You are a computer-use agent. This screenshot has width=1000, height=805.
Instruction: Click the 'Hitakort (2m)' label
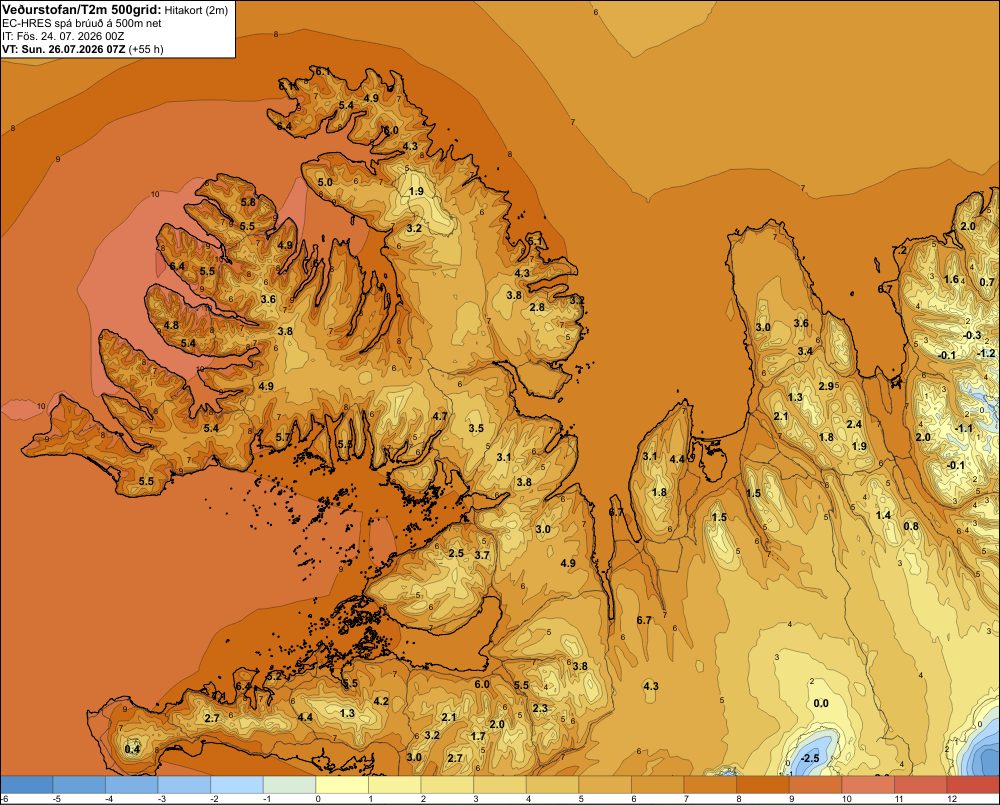coord(196,10)
